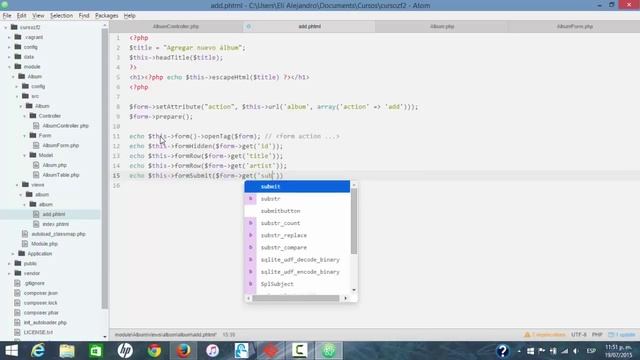Click the cursor position 15:35 indicator
This screenshot has width=640, height=360.
(229, 335)
